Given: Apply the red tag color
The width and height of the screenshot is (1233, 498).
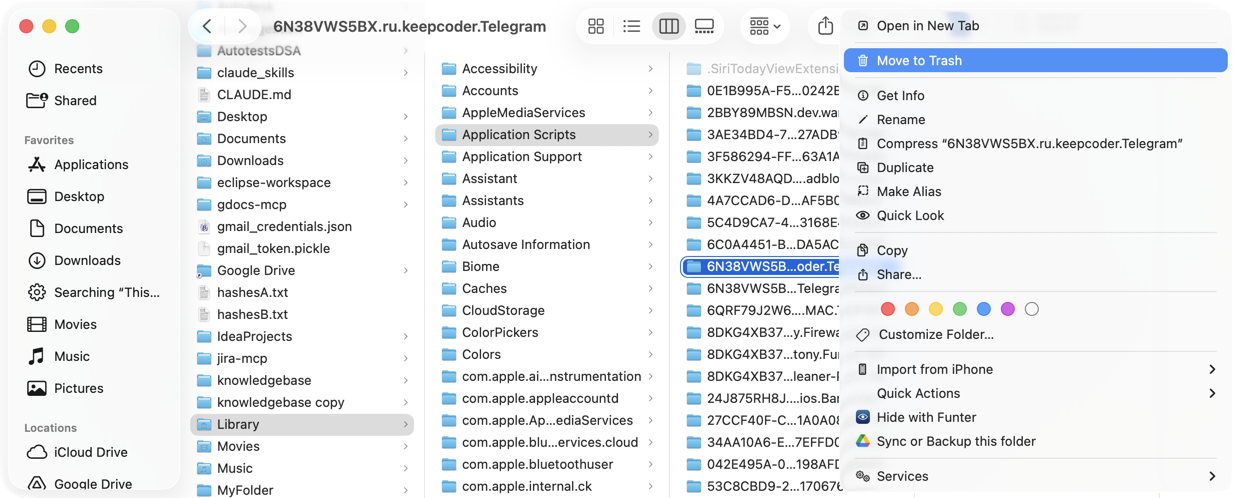Looking at the screenshot, I should coord(887,309).
